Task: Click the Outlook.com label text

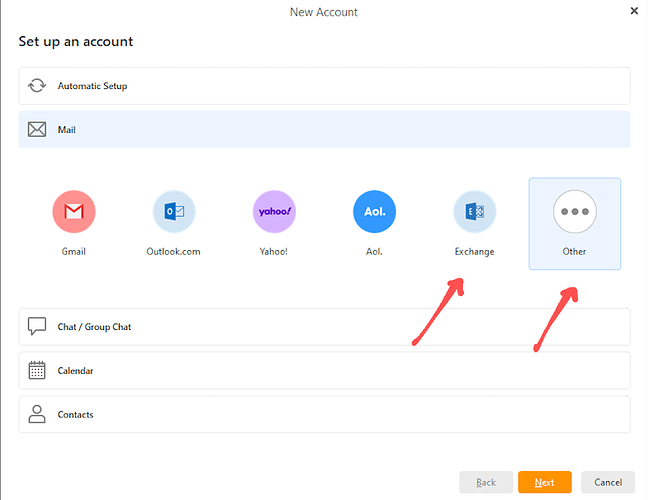Action: pyautogui.click(x=174, y=251)
